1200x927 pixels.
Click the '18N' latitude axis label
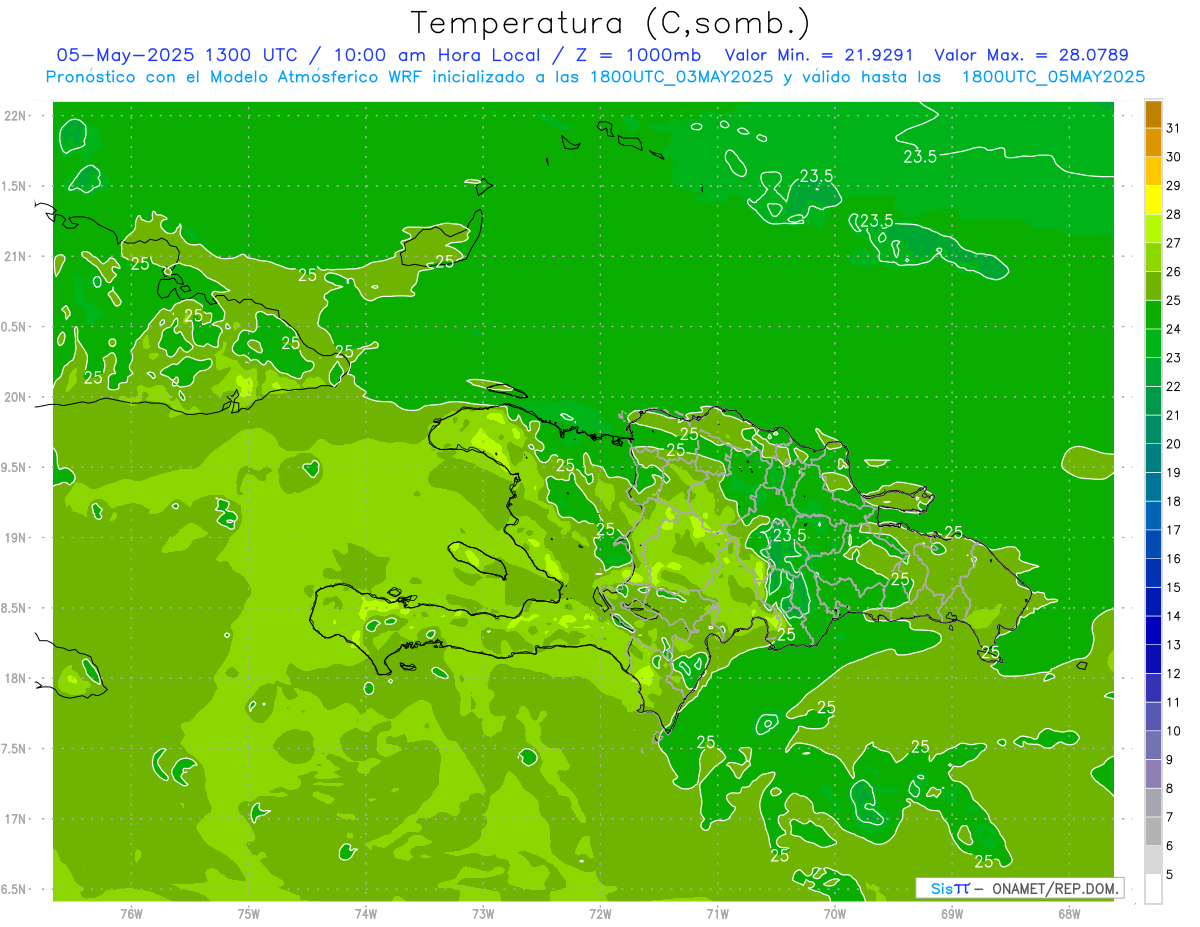click(x=14, y=678)
